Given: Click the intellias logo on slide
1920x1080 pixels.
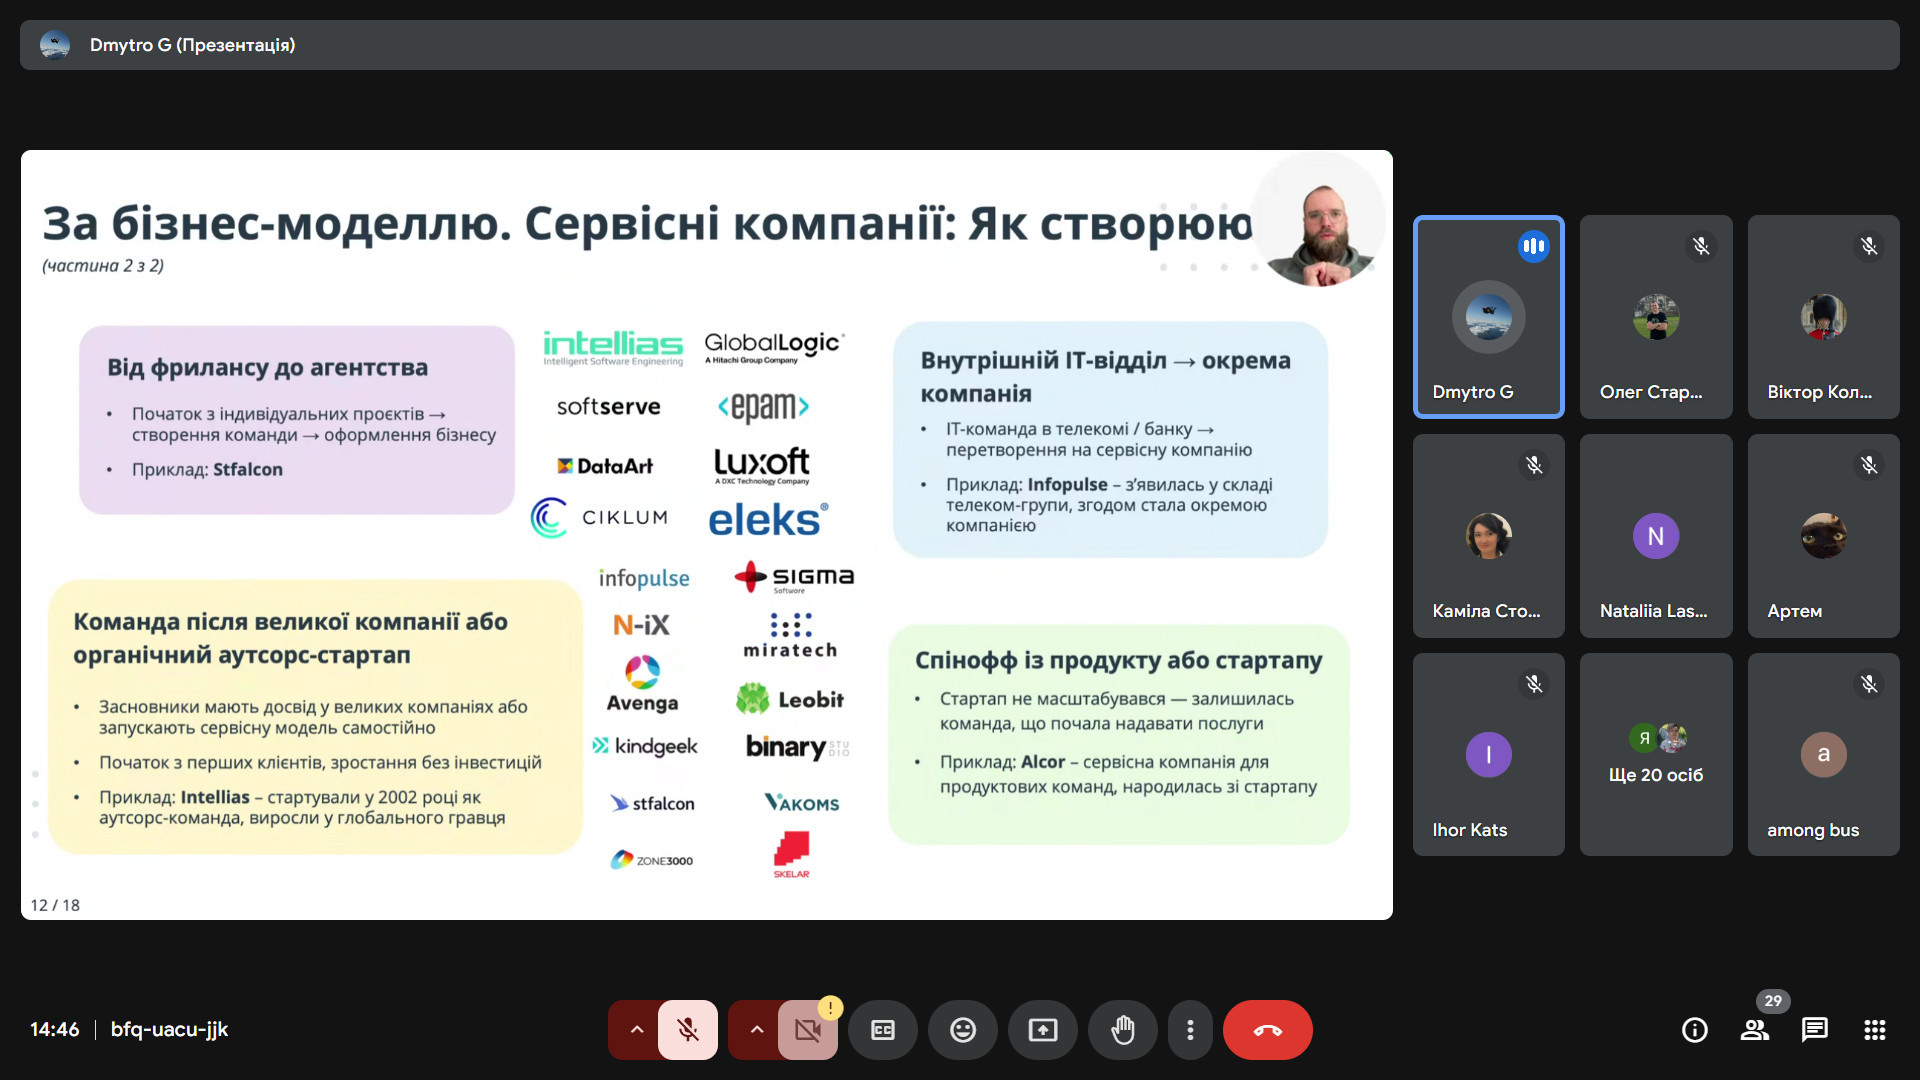Looking at the screenshot, I should 613,348.
